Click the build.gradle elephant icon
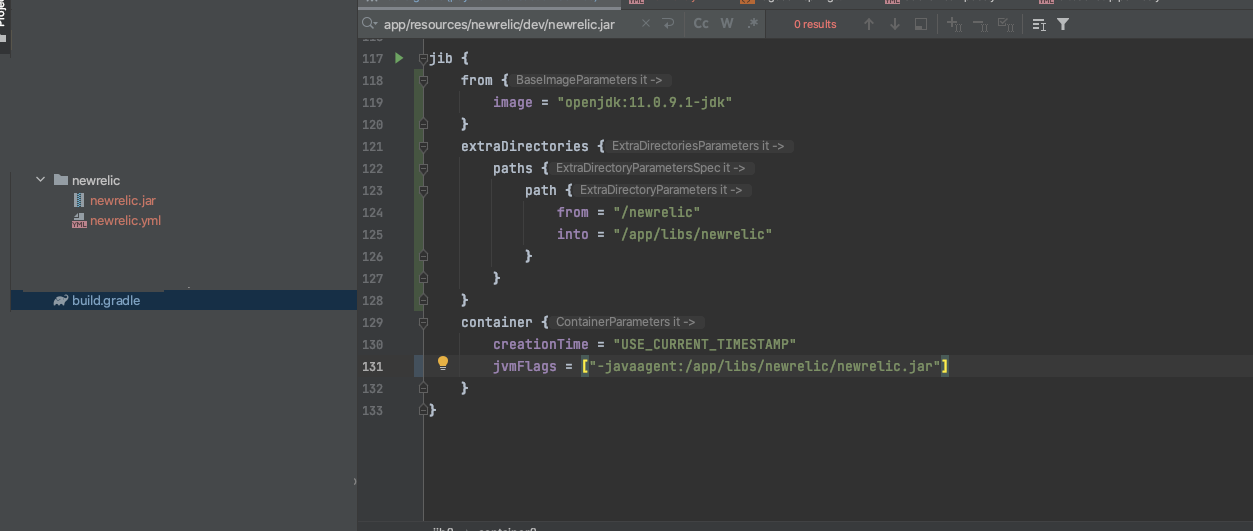The height and width of the screenshot is (531, 1253). click(x=61, y=300)
